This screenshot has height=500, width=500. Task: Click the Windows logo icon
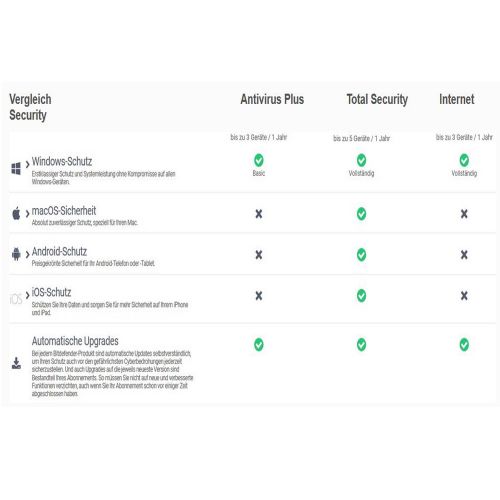[16, 168]
